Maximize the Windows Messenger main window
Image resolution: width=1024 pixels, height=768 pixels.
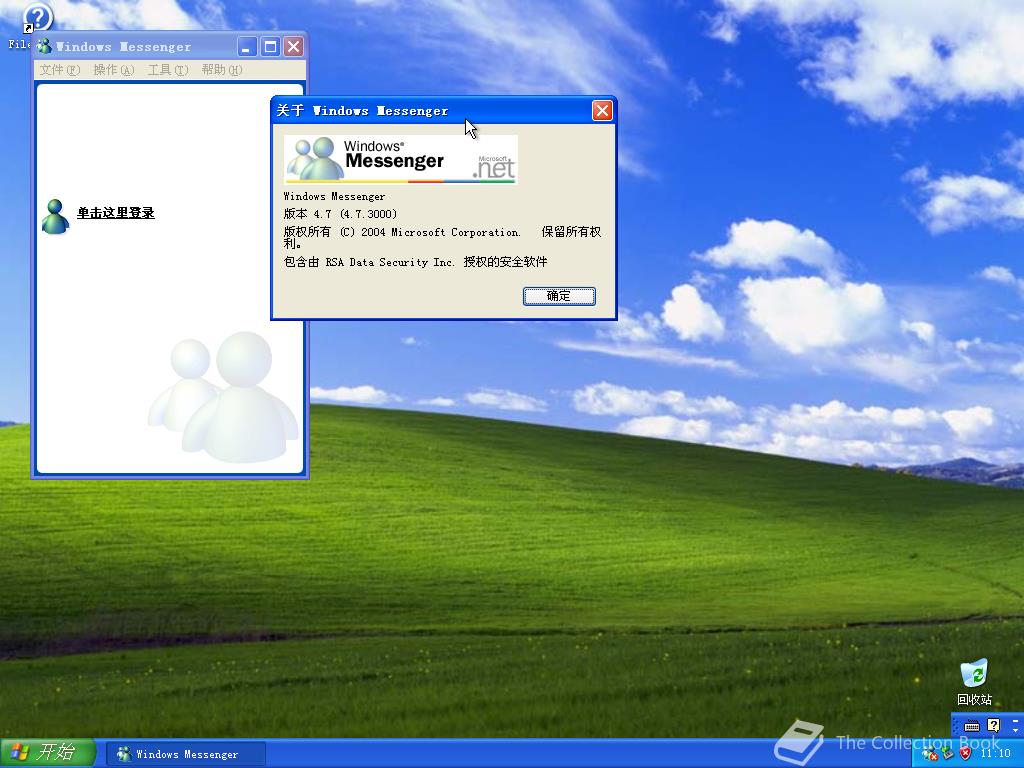pos(270,46)
